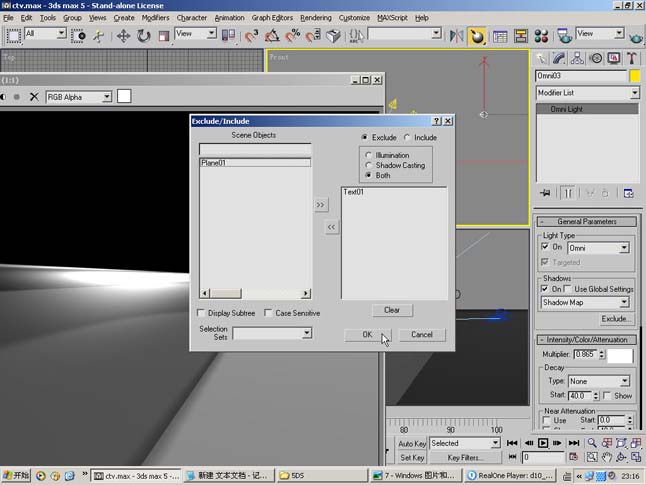This screenshot has width=646, height=485.
Task: Collapse Intensity/Color/Attenuation rollout
Action: [586, 340]
